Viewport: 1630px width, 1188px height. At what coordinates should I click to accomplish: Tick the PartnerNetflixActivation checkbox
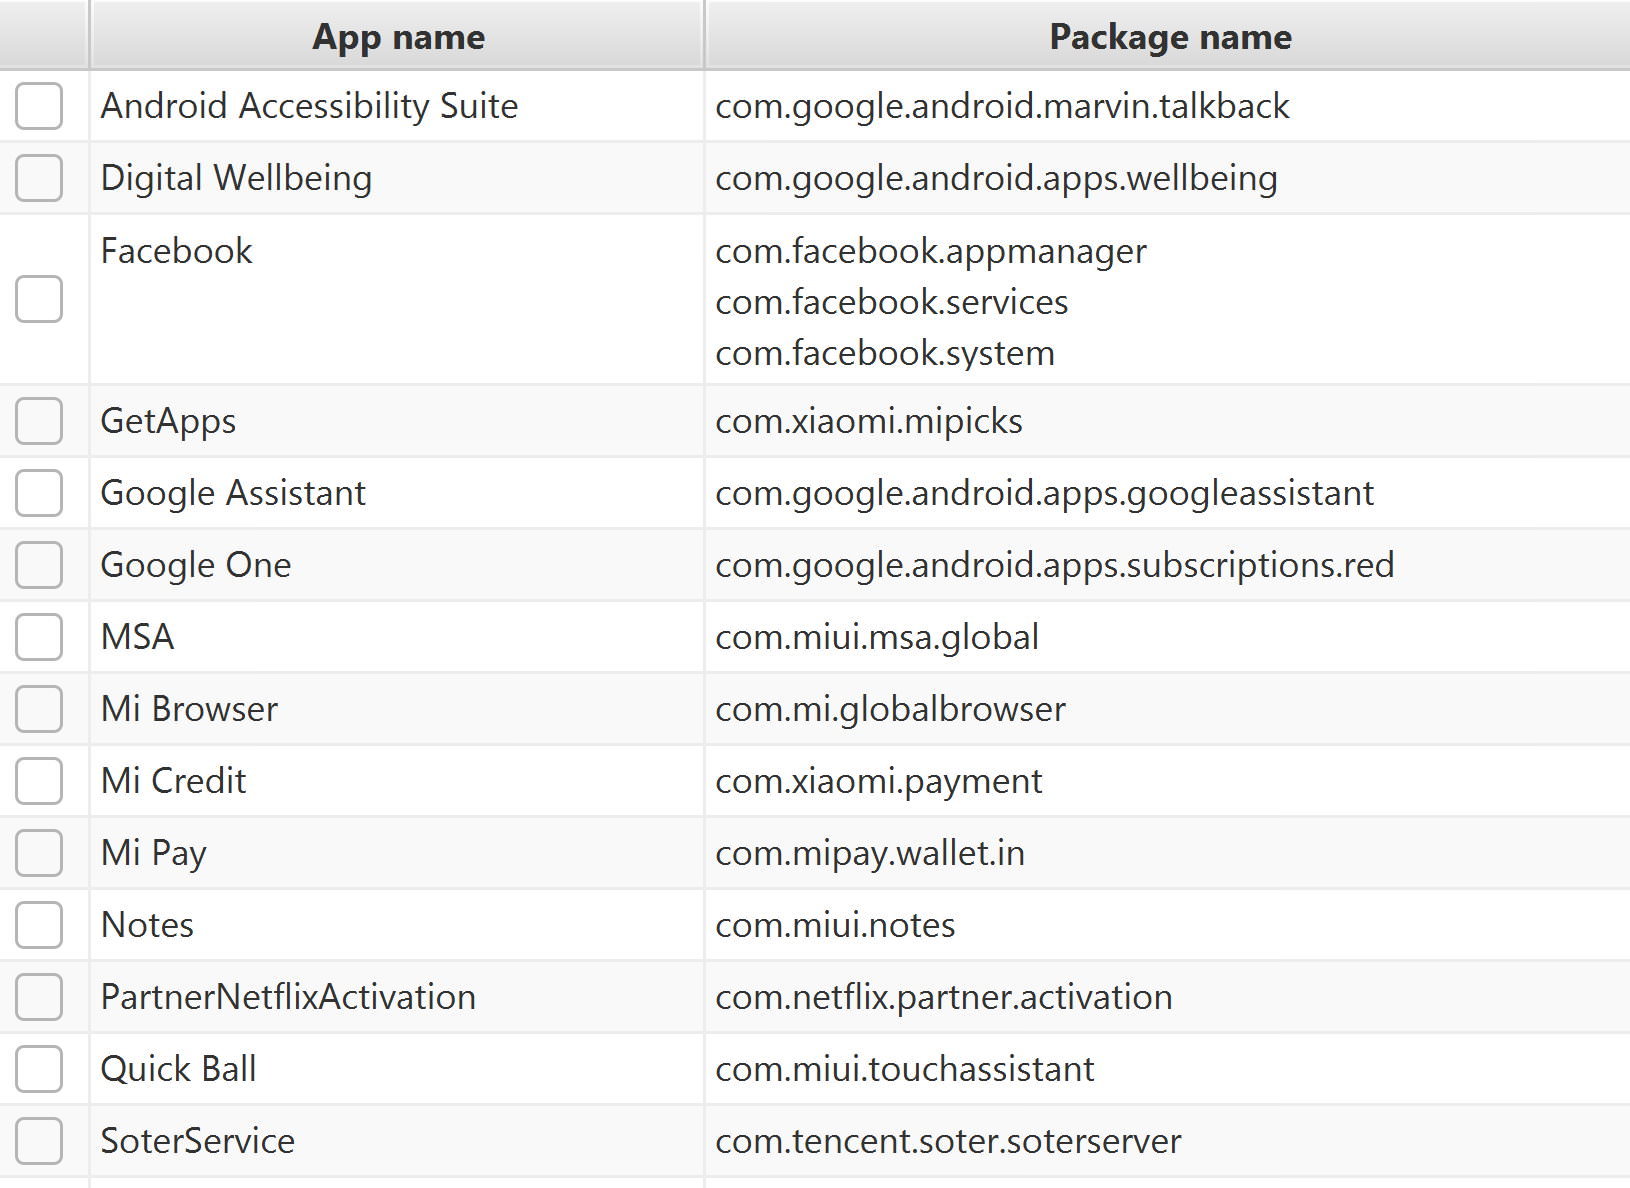pos(39,997)
